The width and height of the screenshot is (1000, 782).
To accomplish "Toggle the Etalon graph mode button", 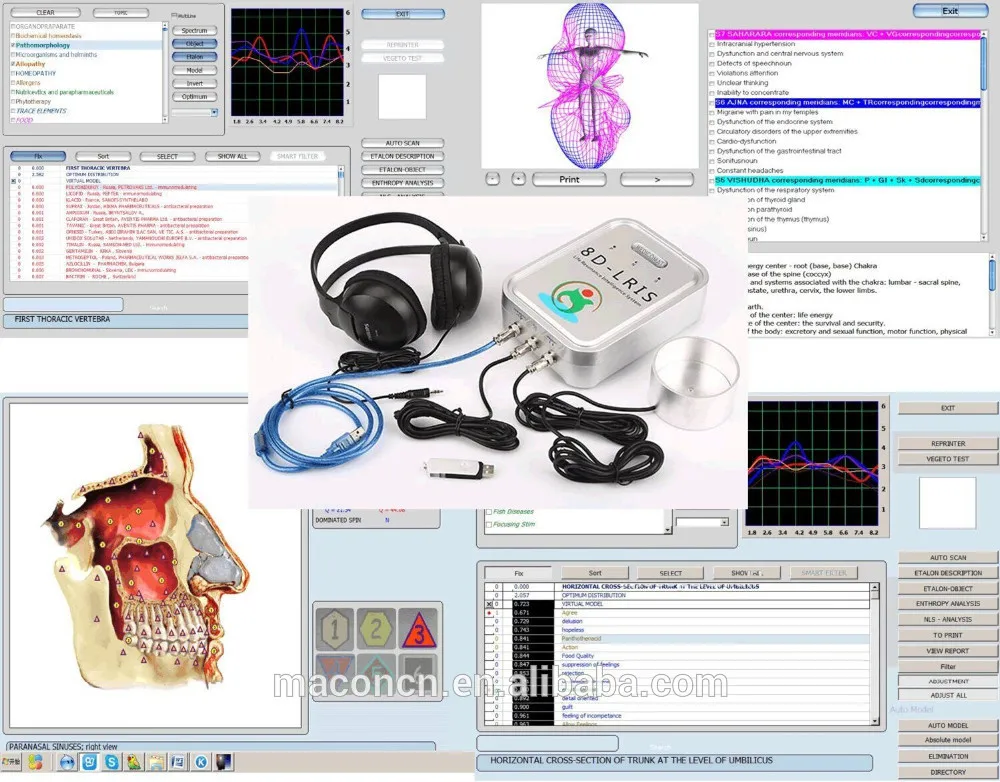I will pyautogui.click(x=195, y=57).
